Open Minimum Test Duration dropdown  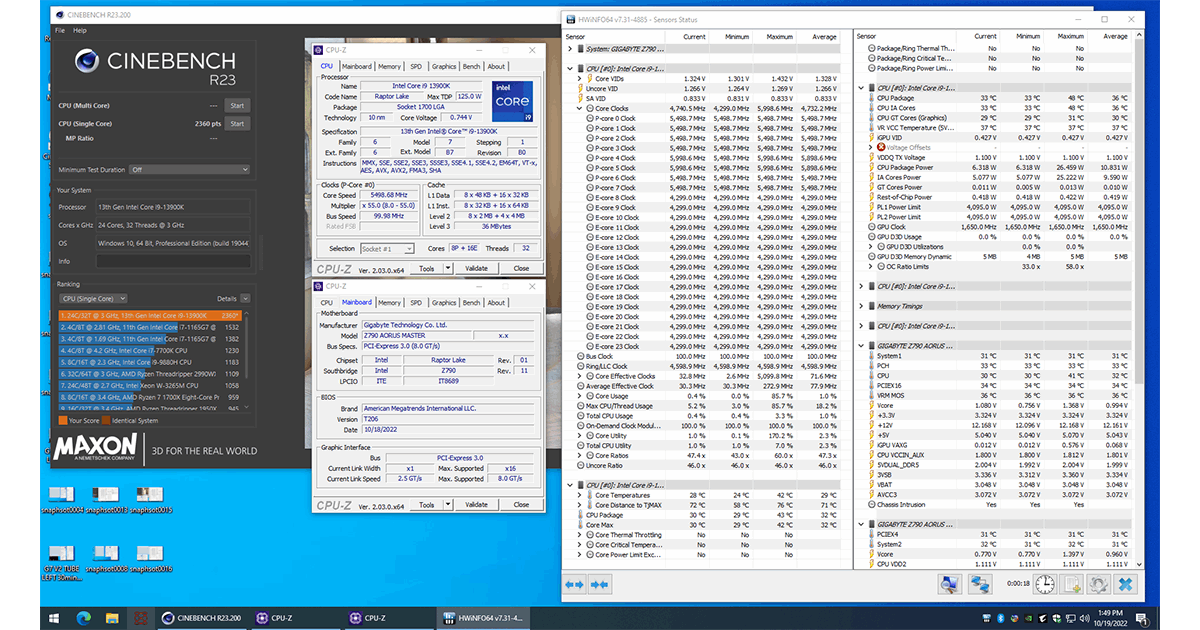click(x=189, y=170)
